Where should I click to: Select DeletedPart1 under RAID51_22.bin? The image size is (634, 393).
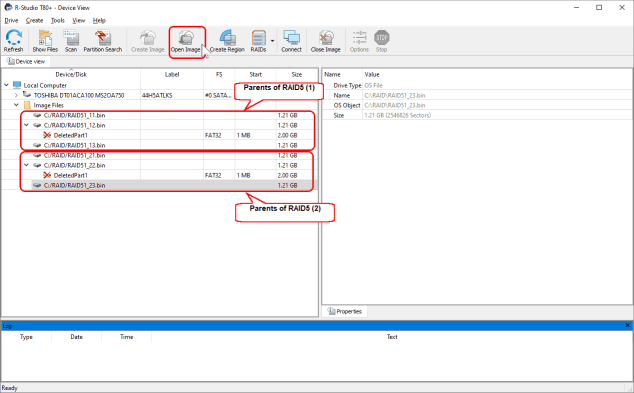click(70, 175)
